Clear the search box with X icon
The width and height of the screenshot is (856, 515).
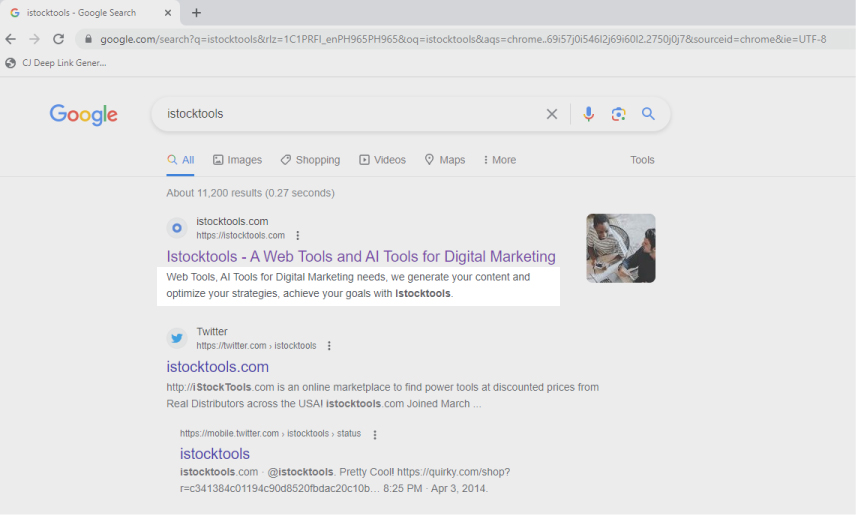[552, 114]
